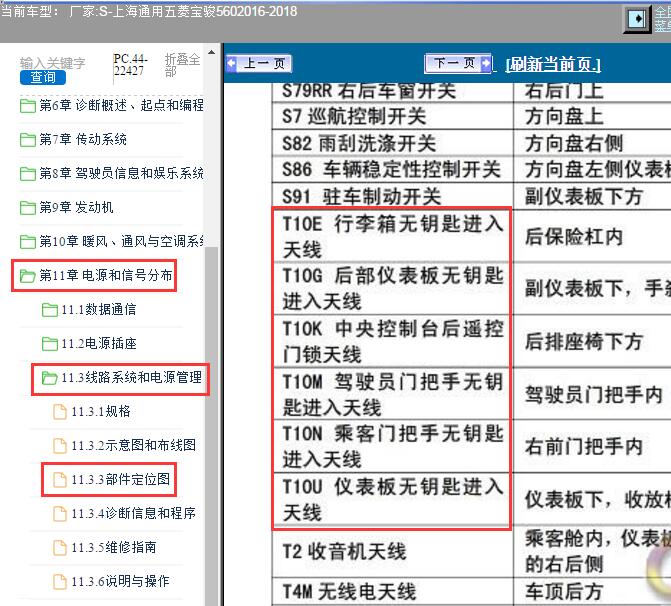This screenshot has width=671, height=606.
Task: Click the 输入关键字 keyword input field
Action: (53, 63)
